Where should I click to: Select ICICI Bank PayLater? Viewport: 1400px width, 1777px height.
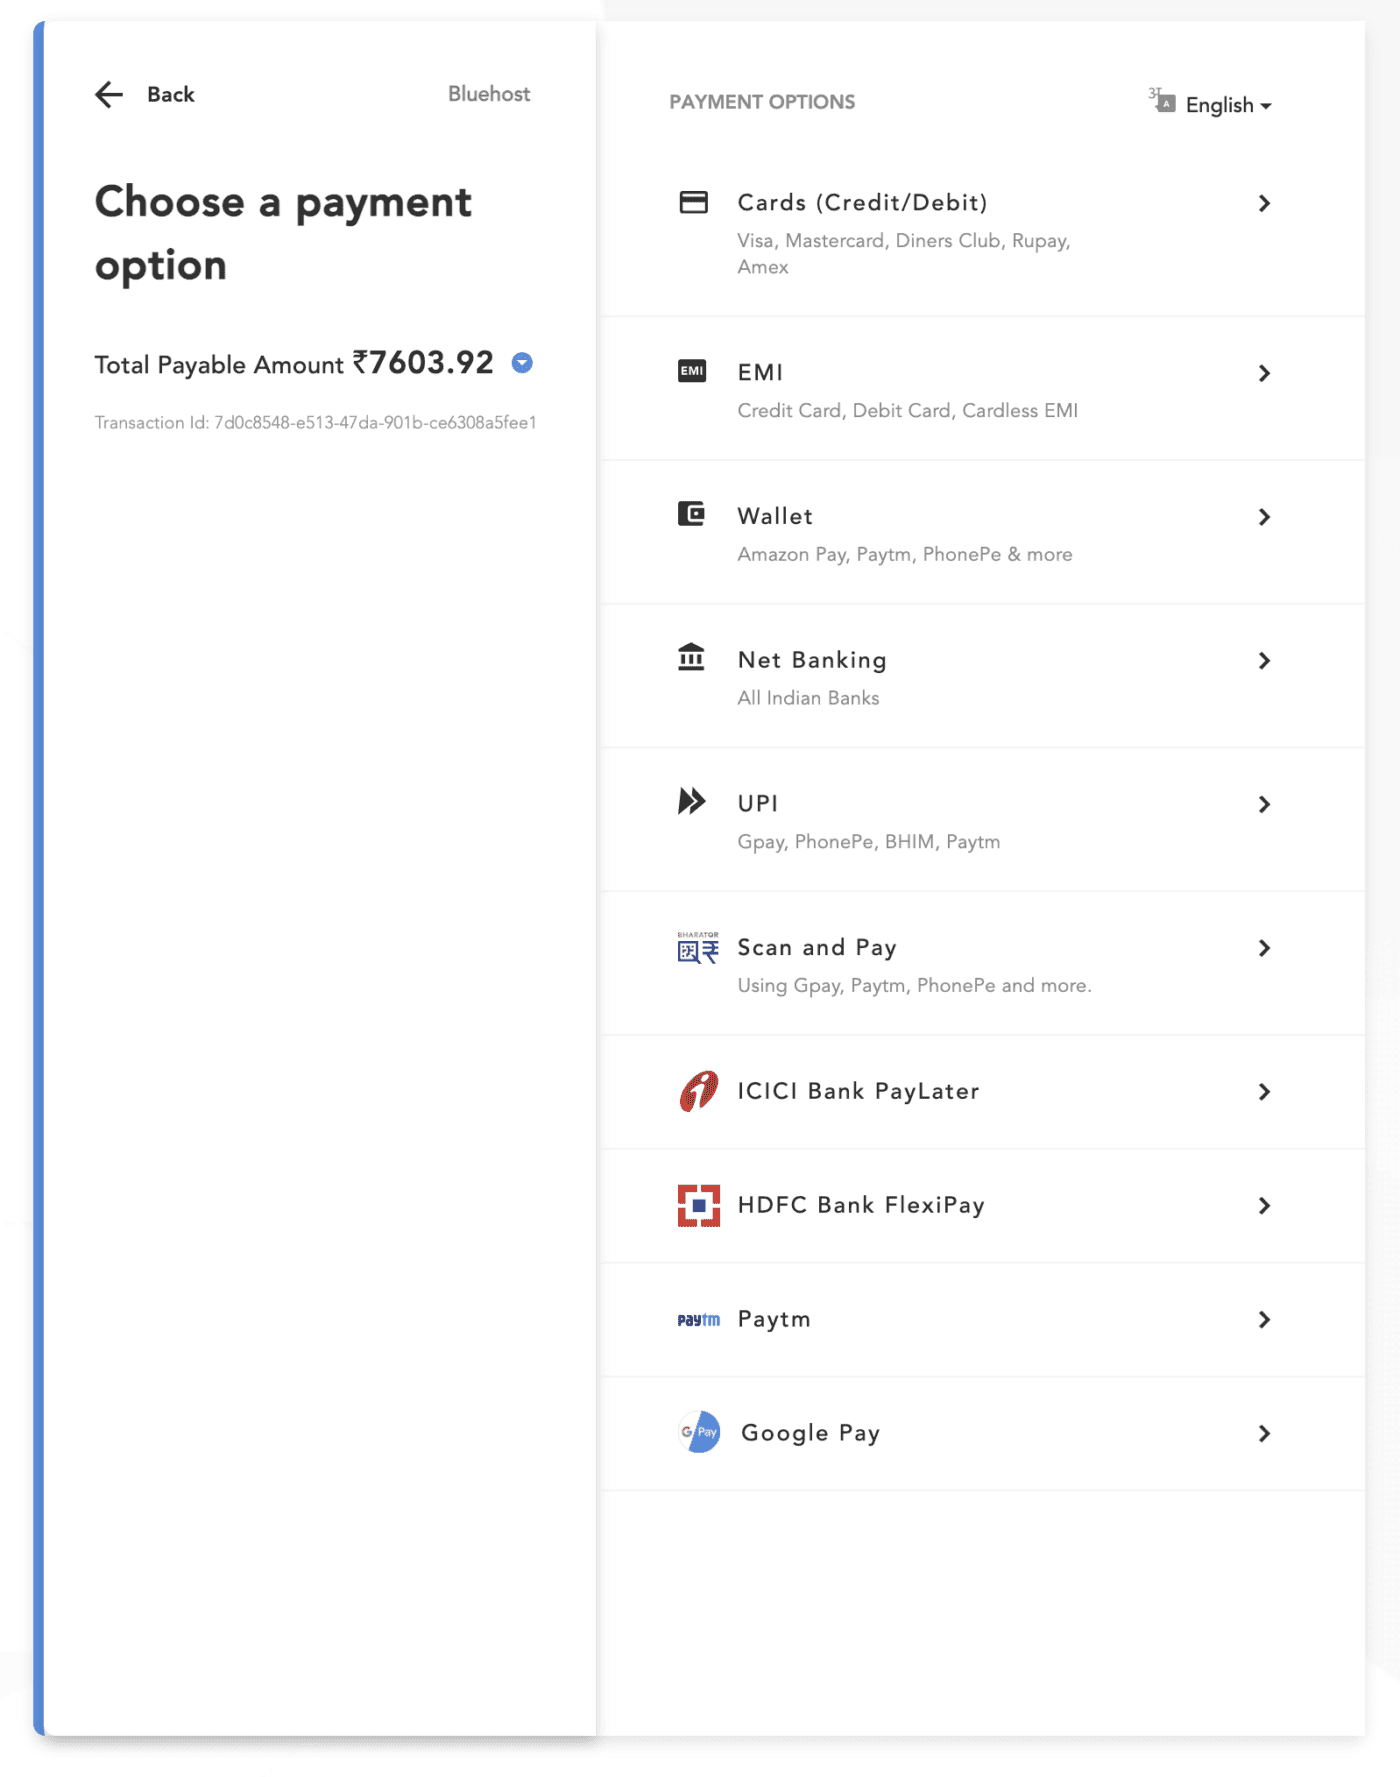[983, 1092]
